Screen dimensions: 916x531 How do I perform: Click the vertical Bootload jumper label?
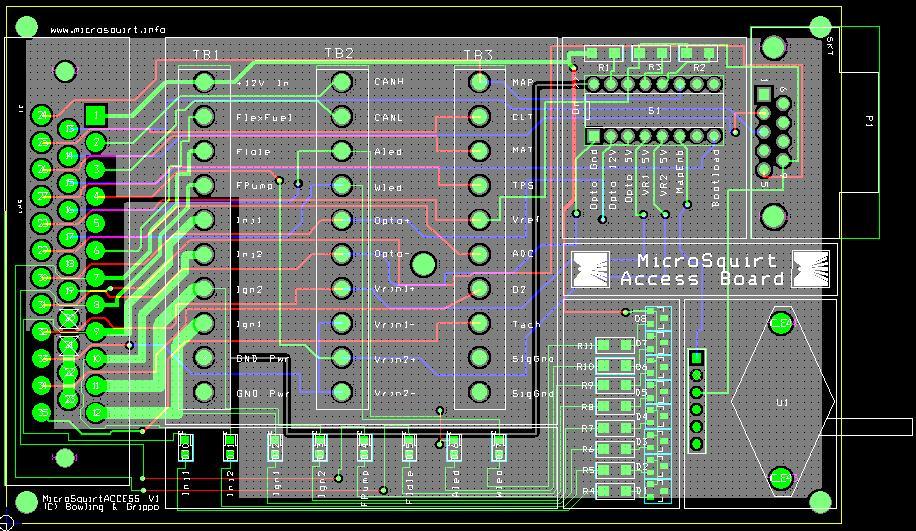[715, 178]
